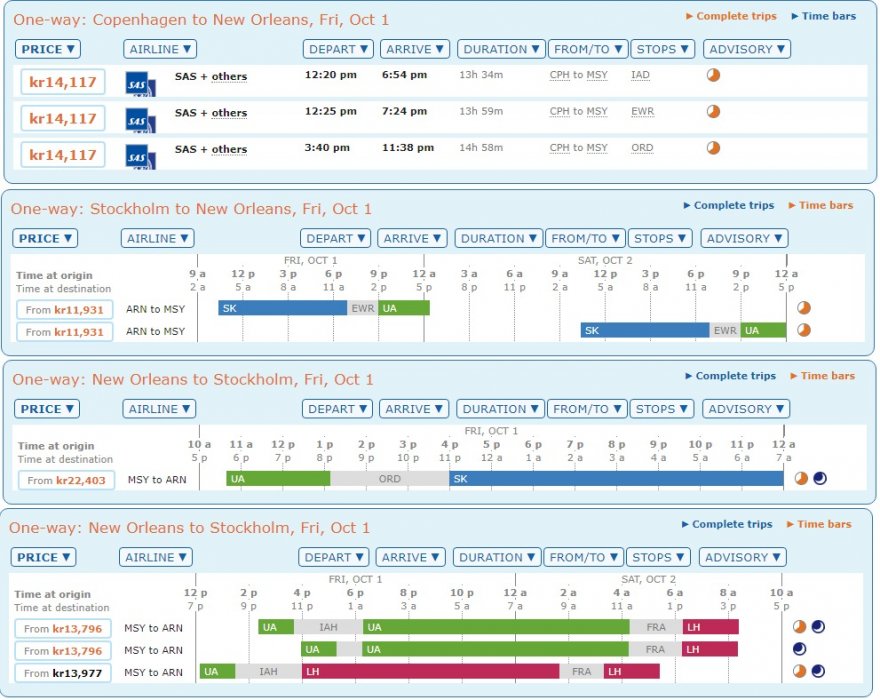
Task: Click orange advisory icon on the kr13,977 flight
Action: [x=800, y=671]
